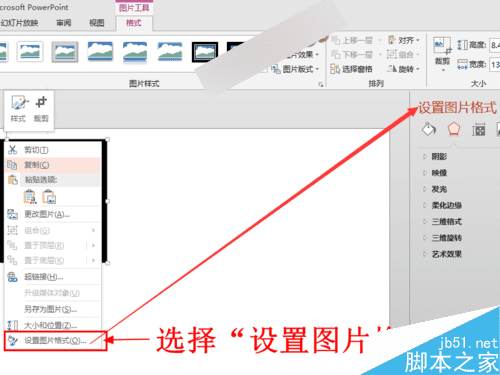This screenshot has height=375, width=500.
Task: Click 下移一层 send backward button
Action: [352, 54]
